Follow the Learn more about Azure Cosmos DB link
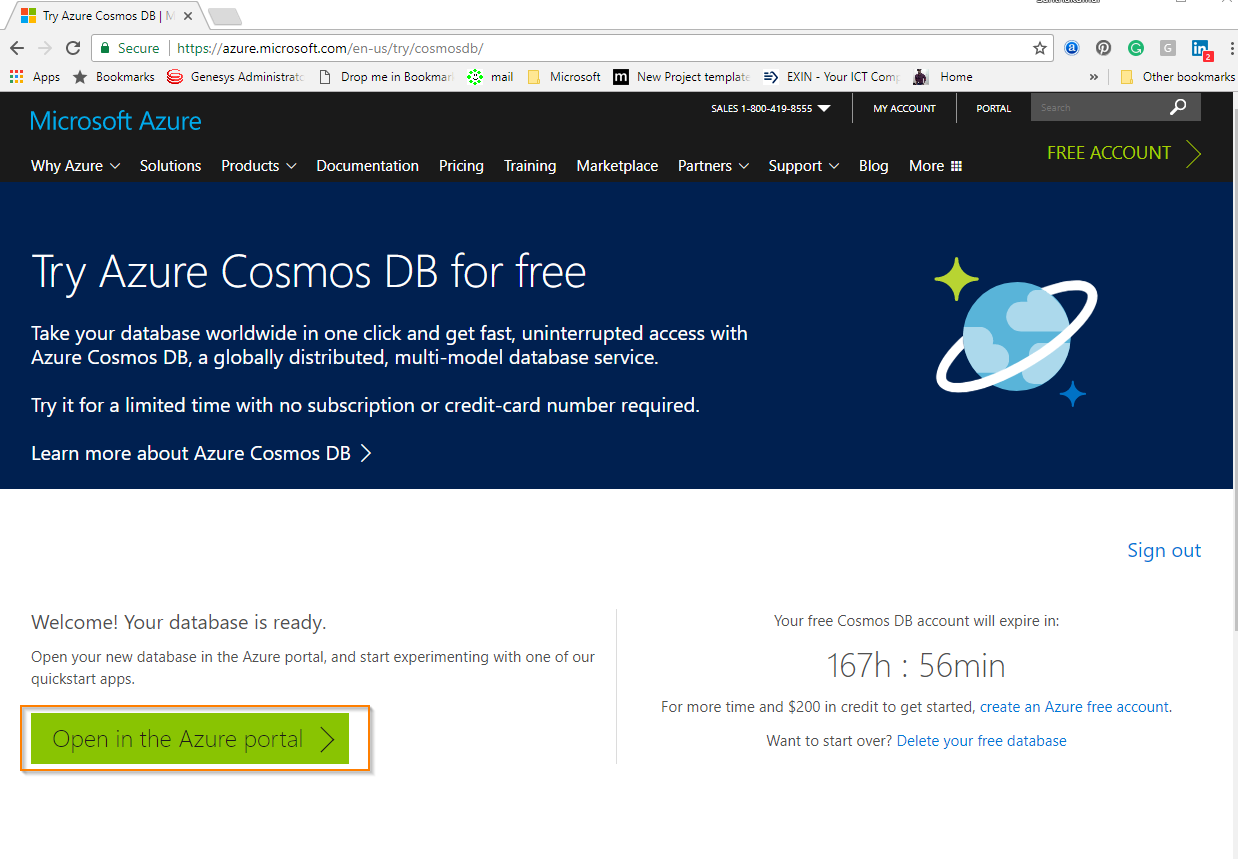 [x=202, y=453]
